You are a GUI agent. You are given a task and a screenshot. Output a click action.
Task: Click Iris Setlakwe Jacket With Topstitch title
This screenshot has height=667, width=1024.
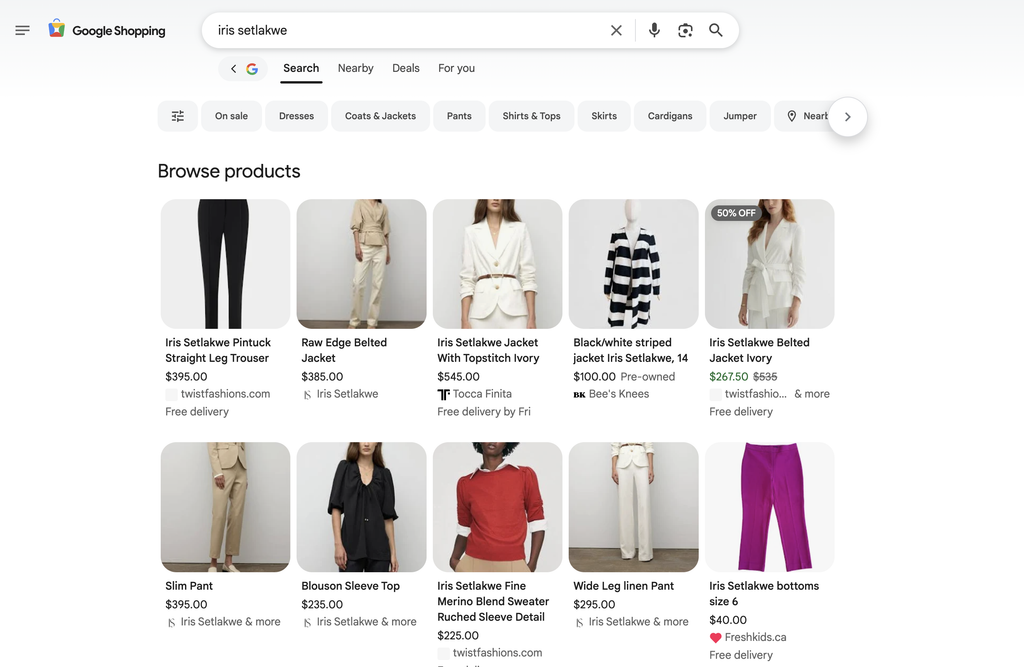(x=488, y=350)
